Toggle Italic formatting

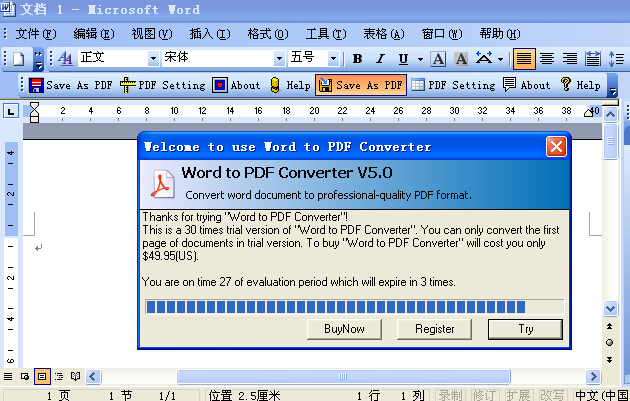click(380, 59)
